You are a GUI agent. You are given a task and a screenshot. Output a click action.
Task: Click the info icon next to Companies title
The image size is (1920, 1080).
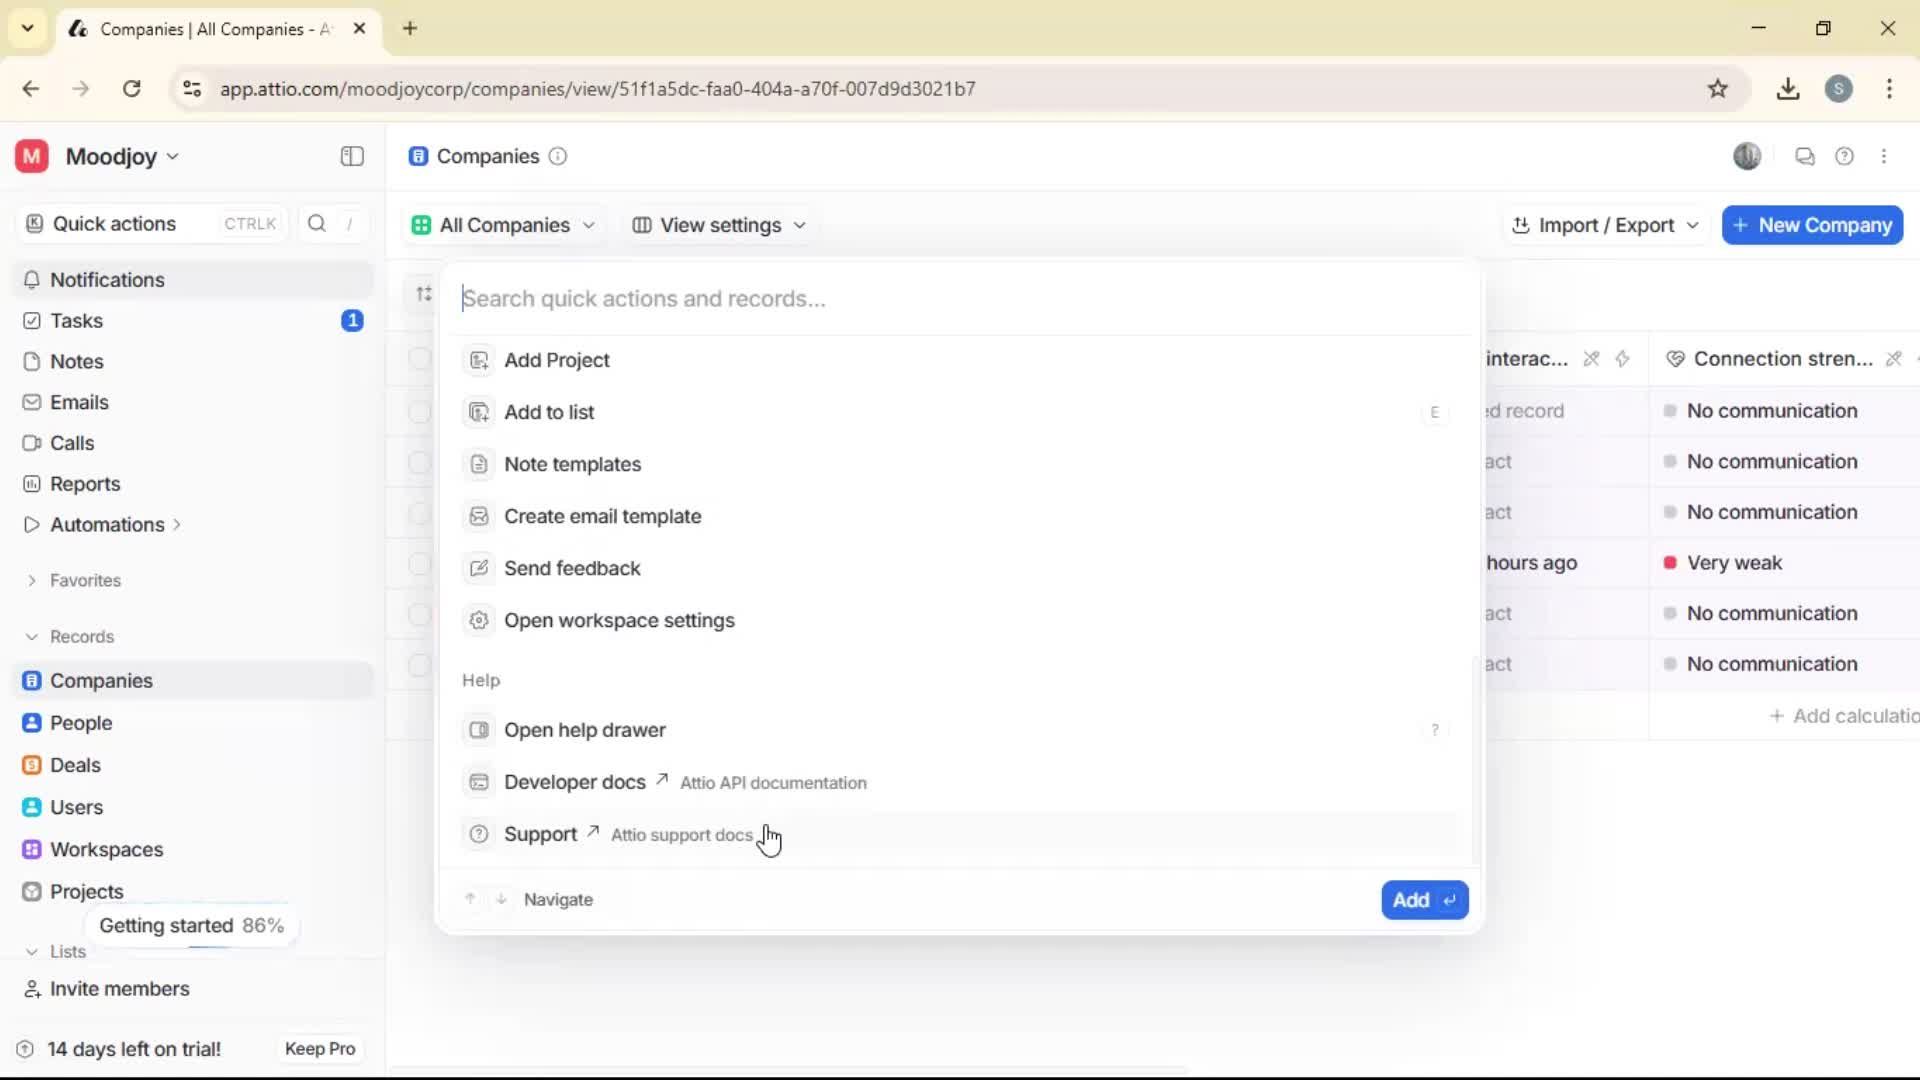click(x=557, y=157)
